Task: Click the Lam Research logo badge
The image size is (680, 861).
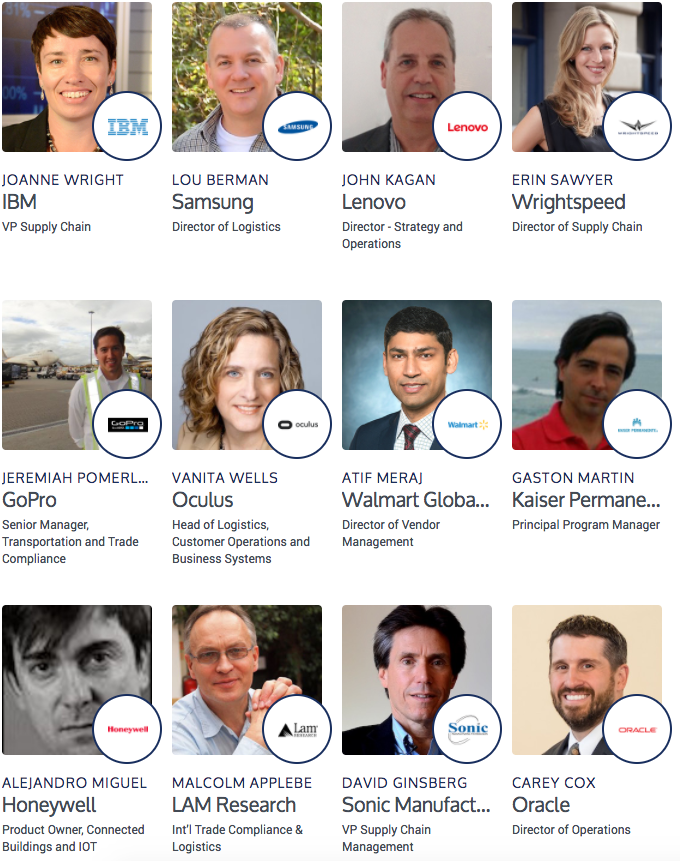Action: click(297, 729)
